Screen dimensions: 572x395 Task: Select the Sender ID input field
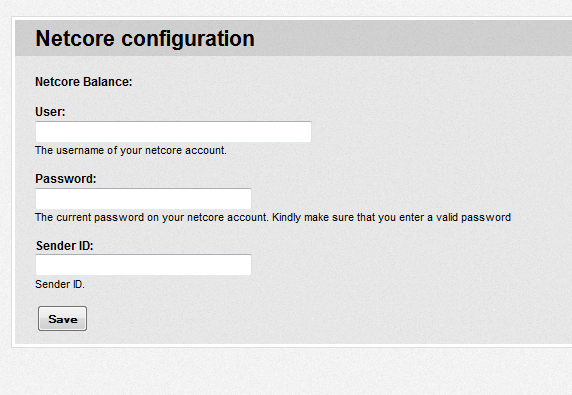point(143,265)
